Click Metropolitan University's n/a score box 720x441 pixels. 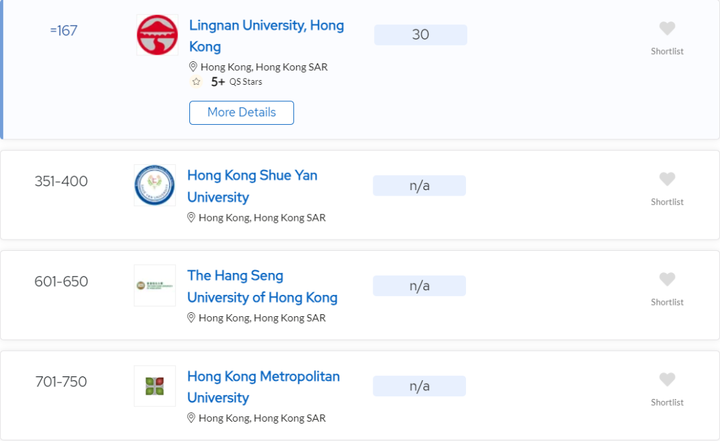tap(419, 386)
